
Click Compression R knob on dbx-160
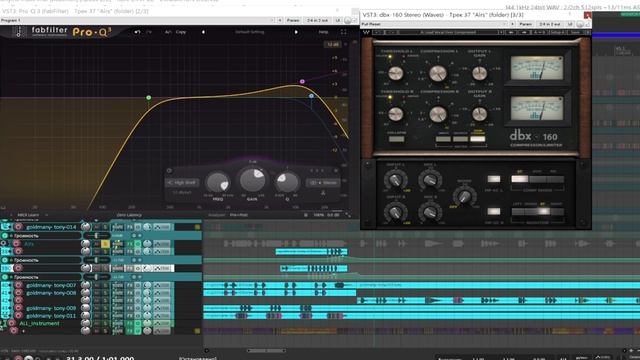[438, 114]
